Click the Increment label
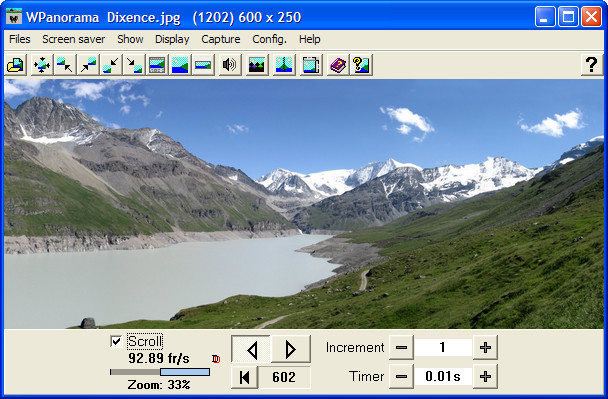Screen dimensions: 608x399 tap(355, 347)
